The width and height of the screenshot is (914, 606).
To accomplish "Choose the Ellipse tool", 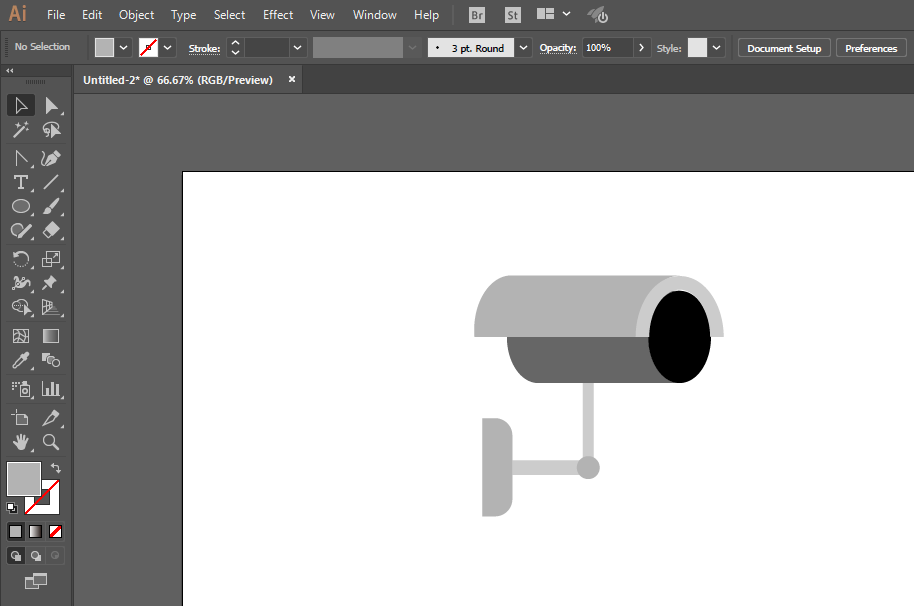I will (x=20, y=206).
